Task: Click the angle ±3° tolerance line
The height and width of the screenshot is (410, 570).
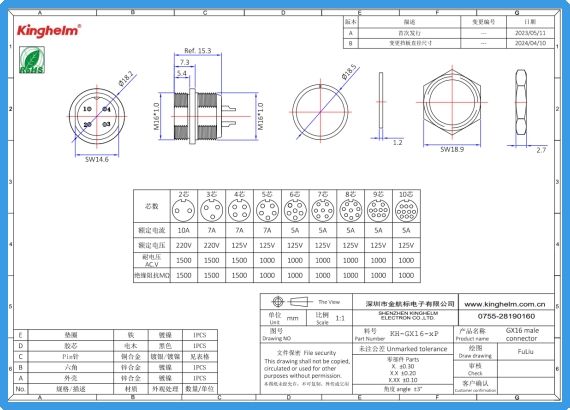Action: pyautogui.click(x=403, y=389)
